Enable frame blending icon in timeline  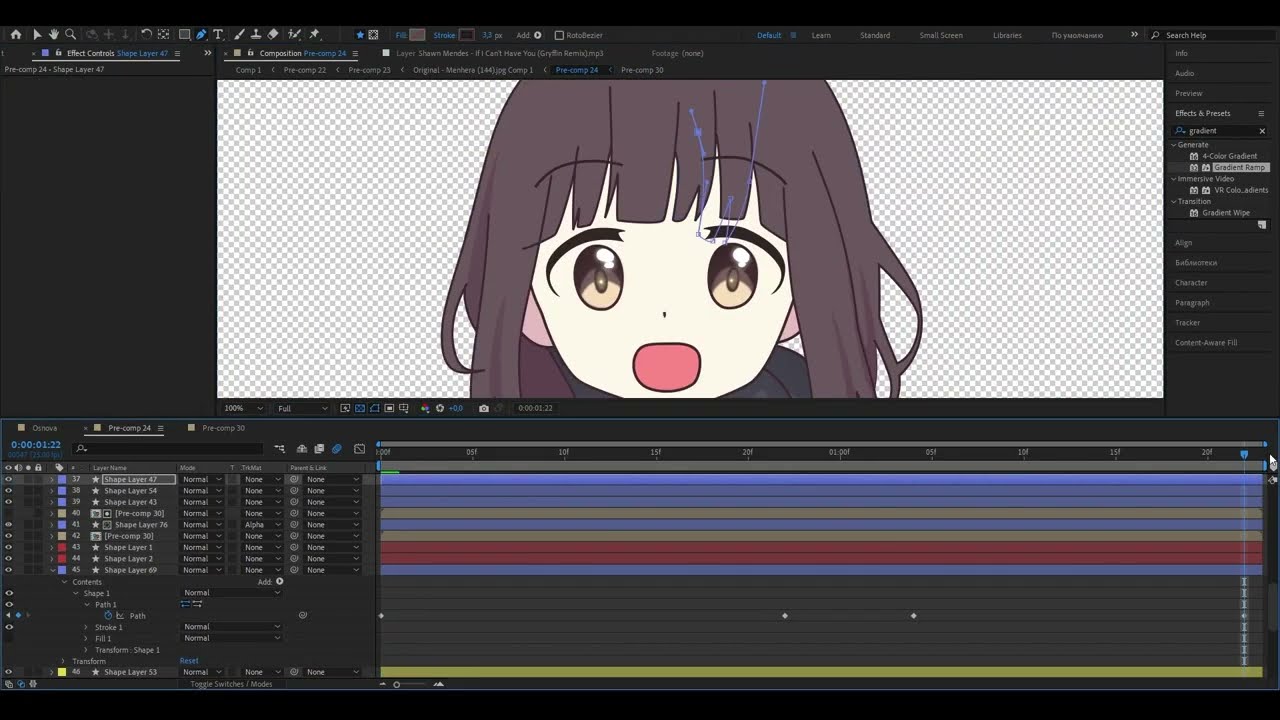click(319, 449)
